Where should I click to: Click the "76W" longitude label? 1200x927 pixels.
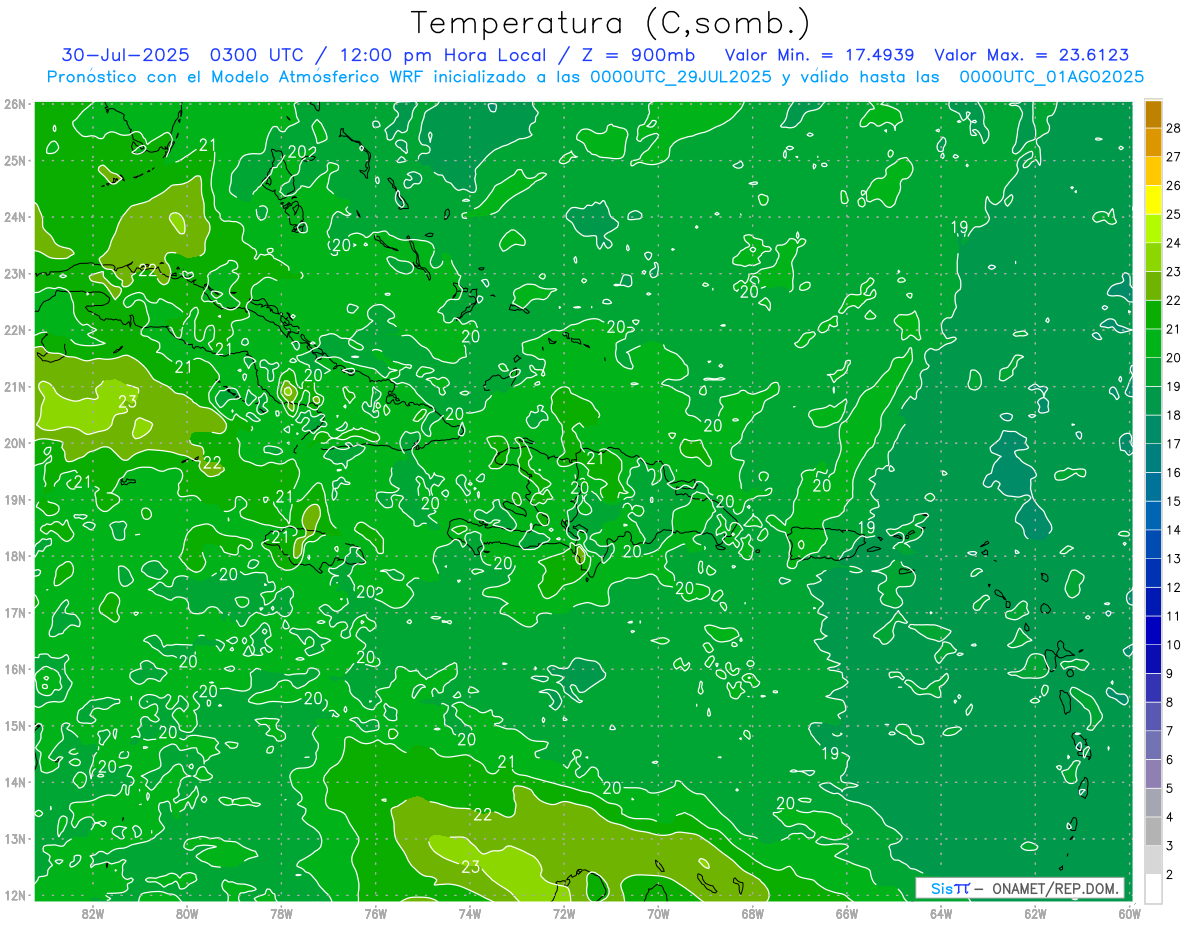pyautogui.click(x=376, y=913)
